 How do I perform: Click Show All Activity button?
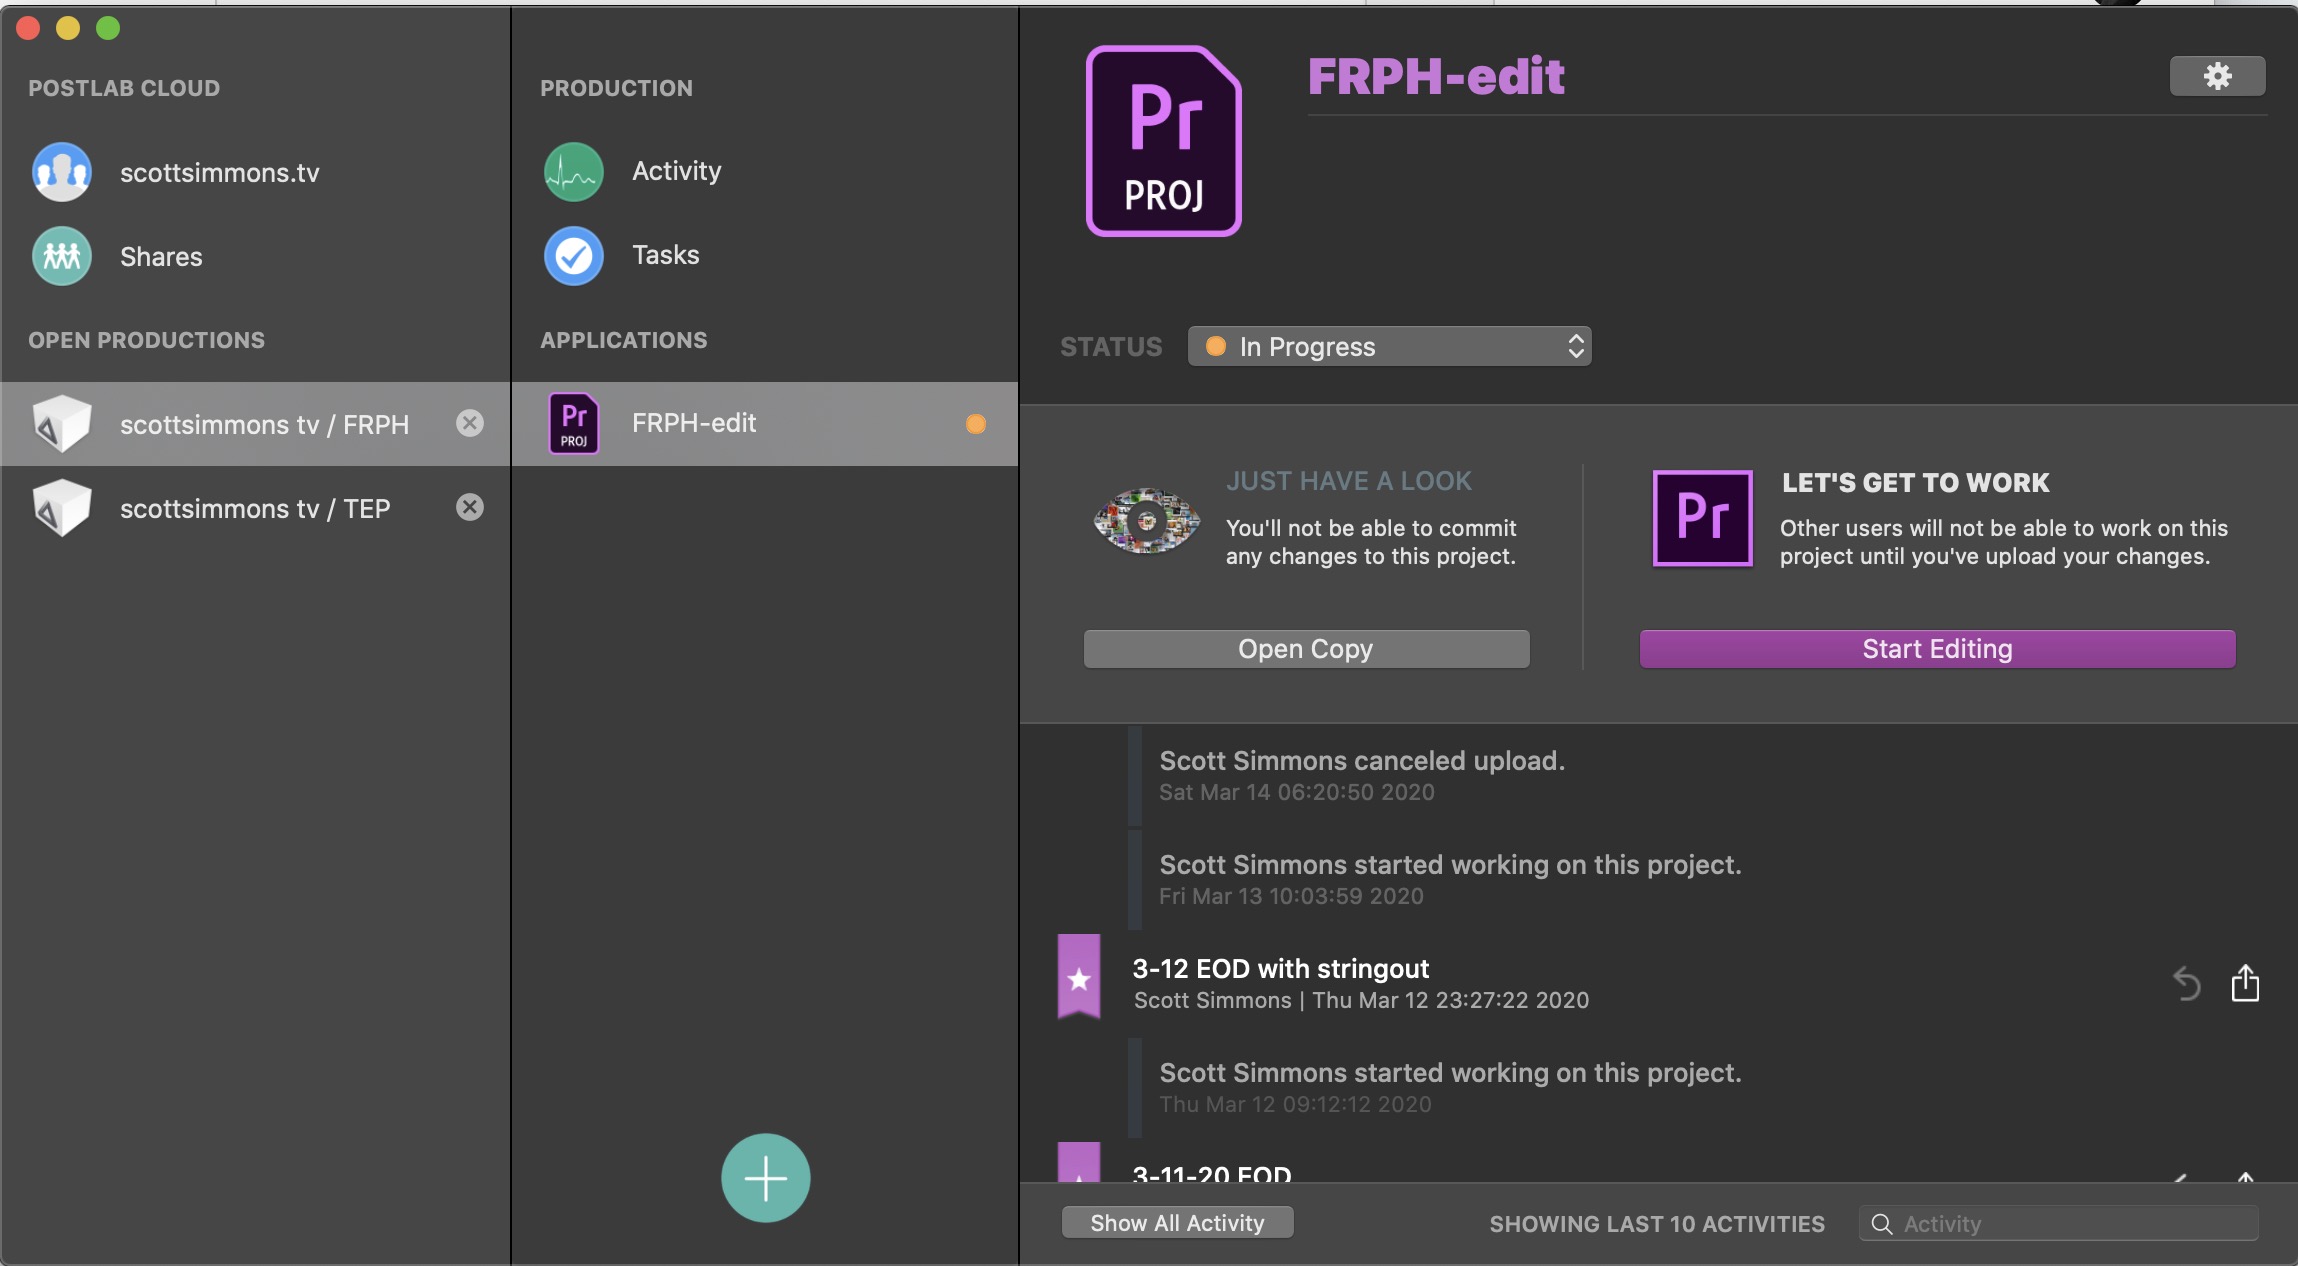[1178, 1222]
